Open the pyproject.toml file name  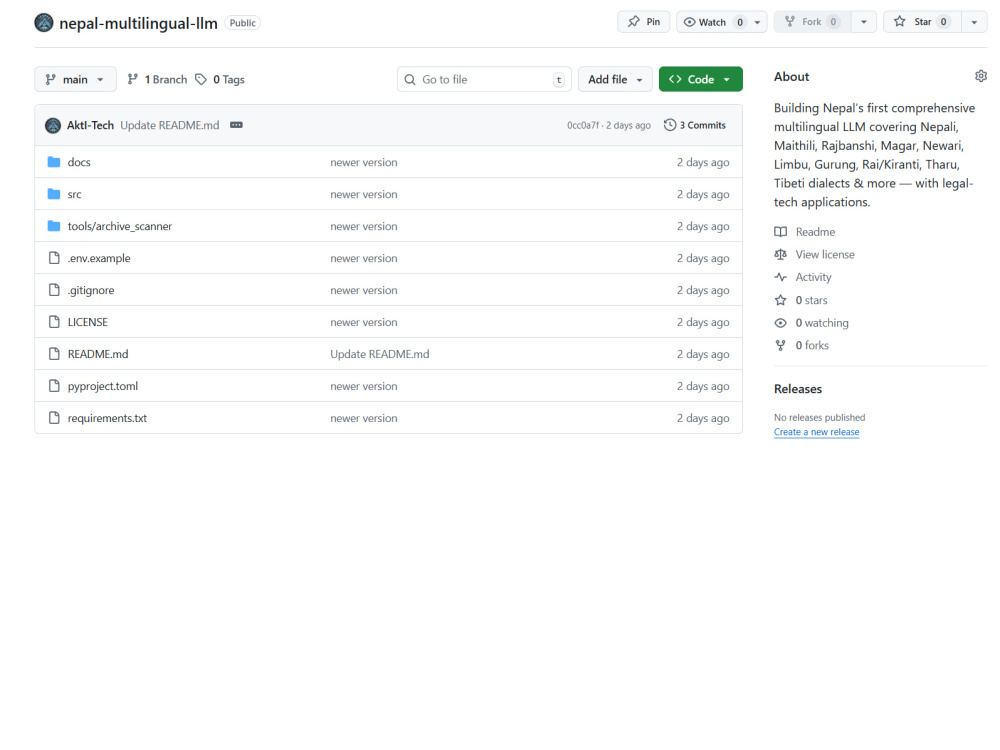103,386
